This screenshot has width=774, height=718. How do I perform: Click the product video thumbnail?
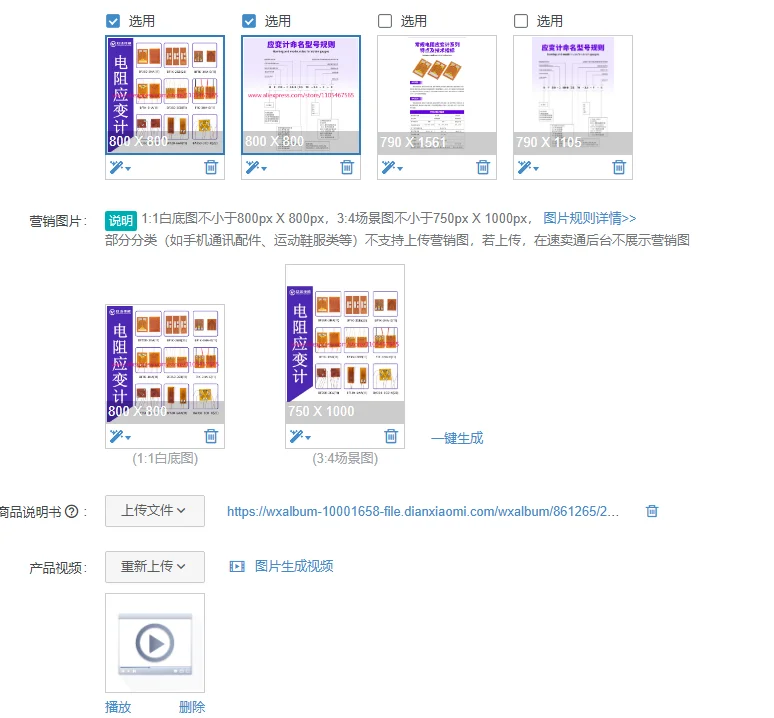(155, 643)
